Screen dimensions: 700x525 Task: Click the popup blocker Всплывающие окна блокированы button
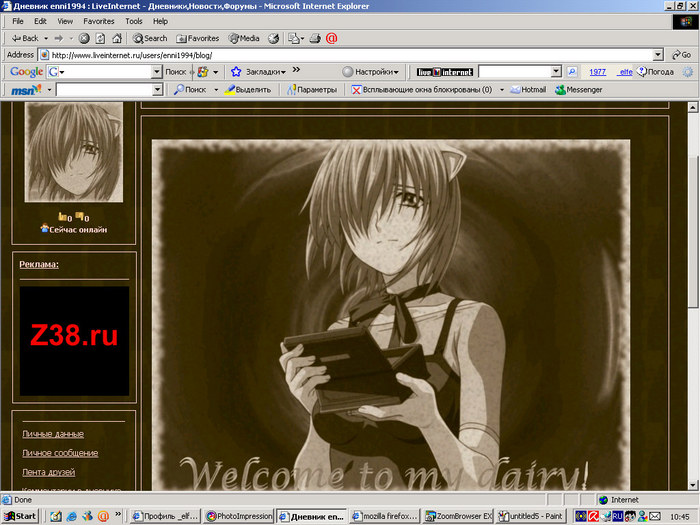tap(422, 90)
